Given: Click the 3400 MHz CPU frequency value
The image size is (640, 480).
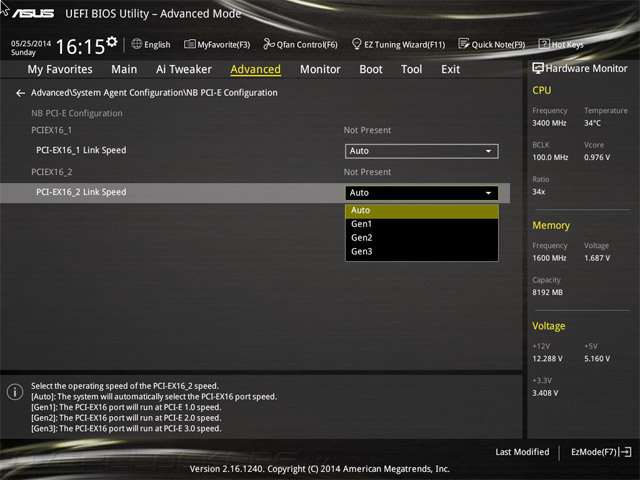Looking at the screenshot, I should pos(549,123).
